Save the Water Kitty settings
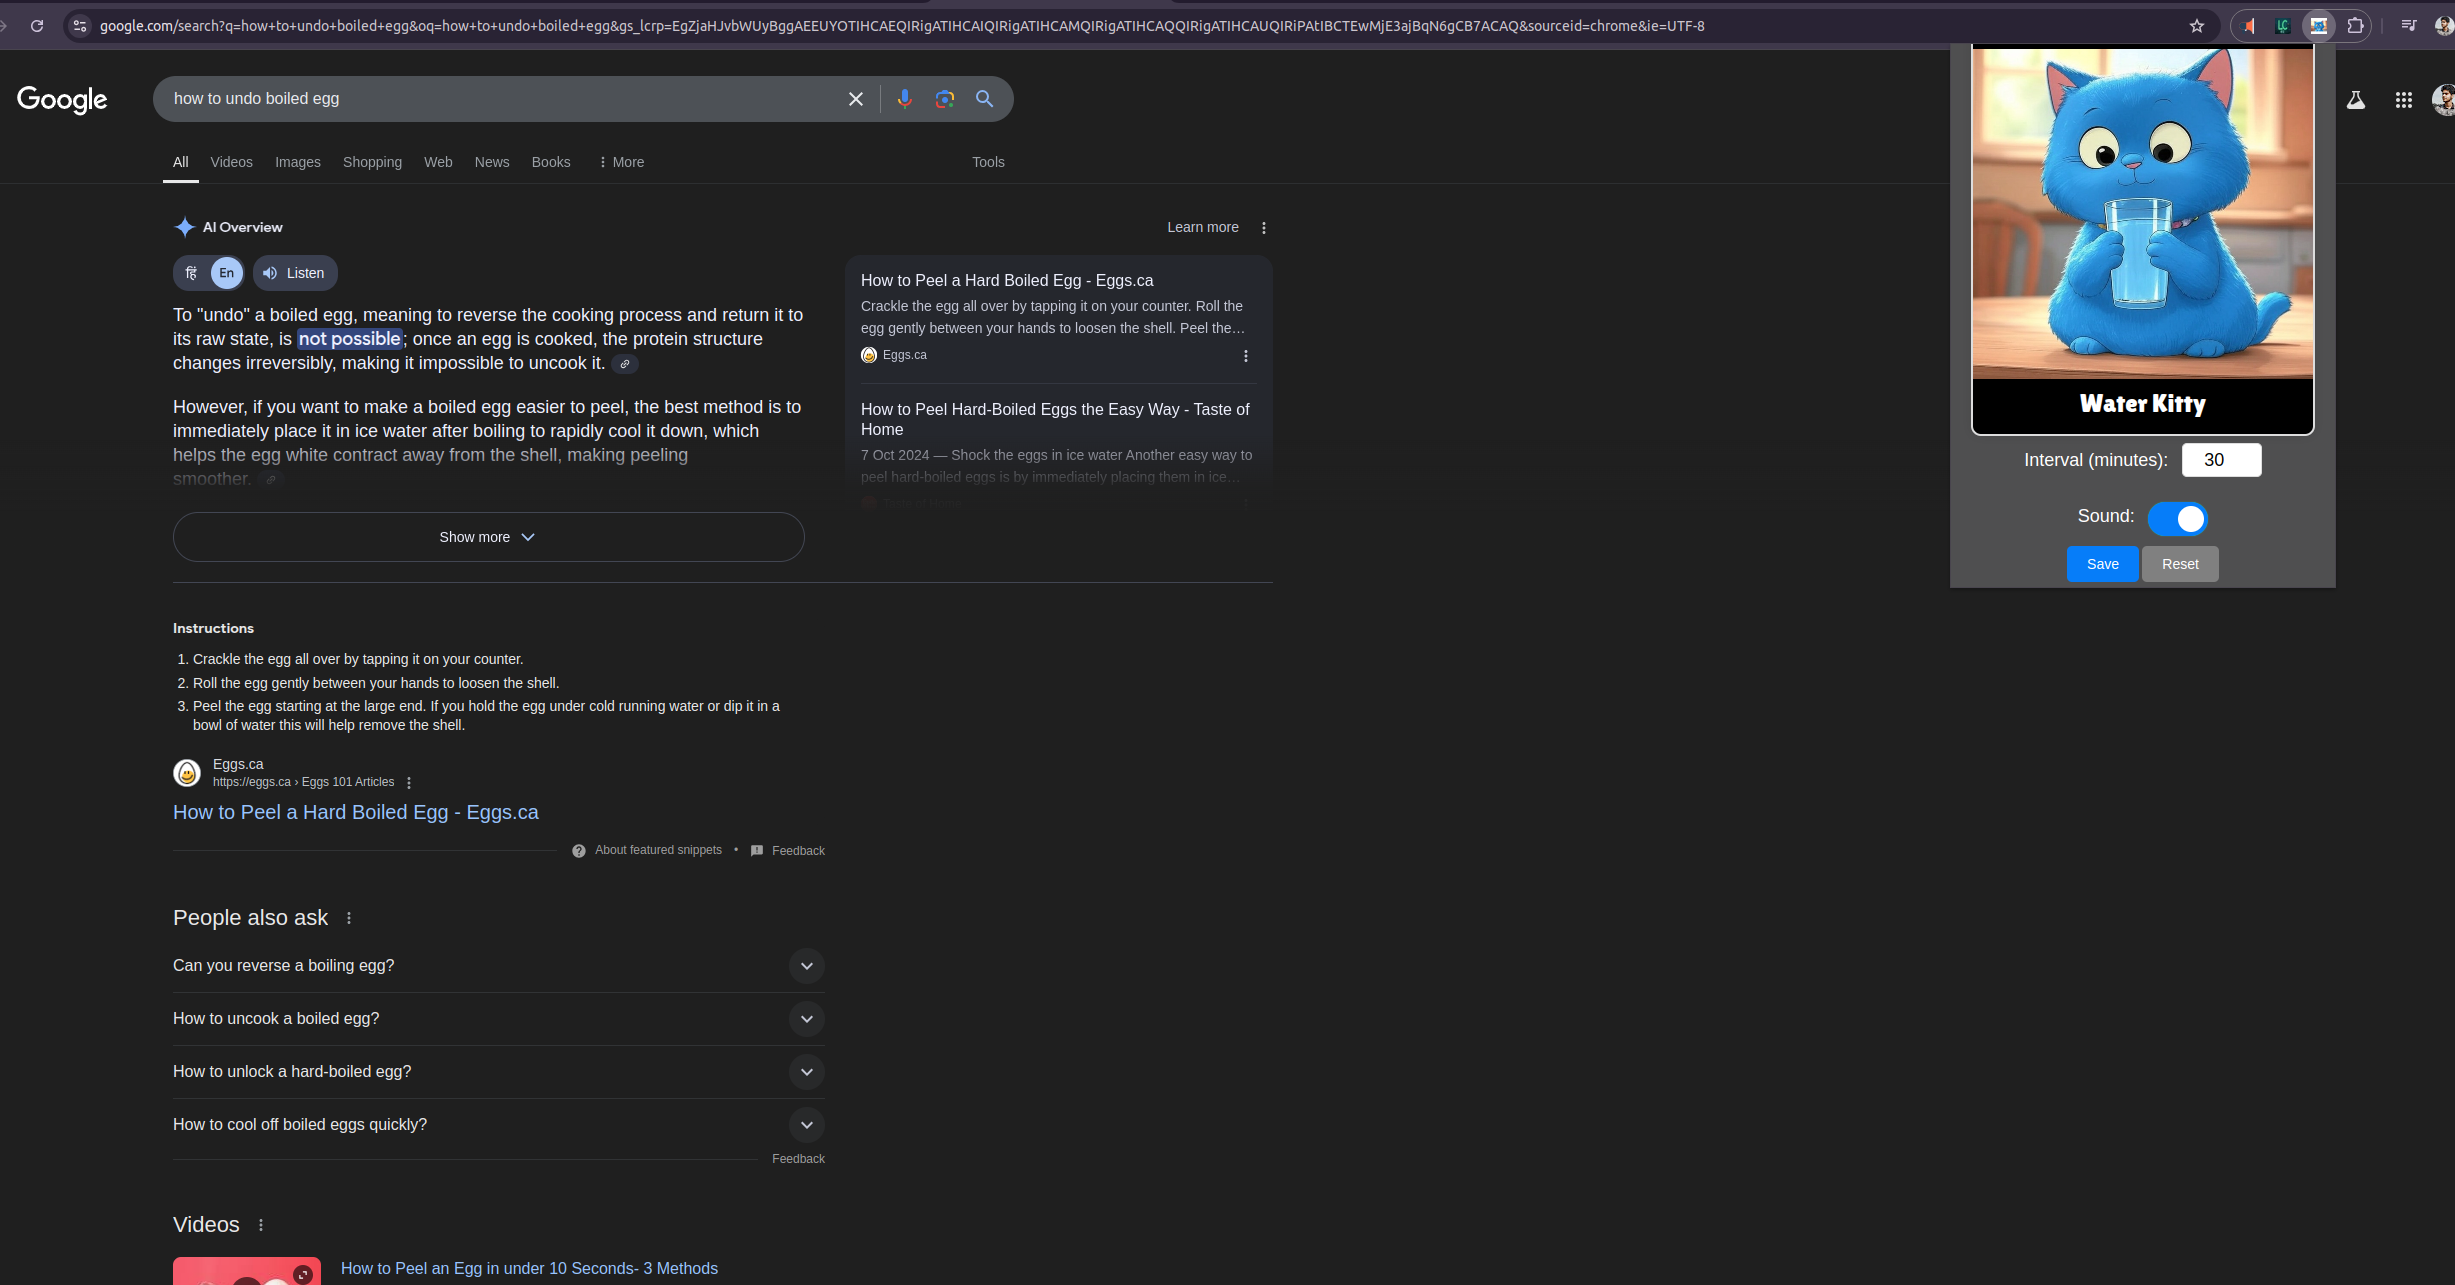 [2102, 564]
